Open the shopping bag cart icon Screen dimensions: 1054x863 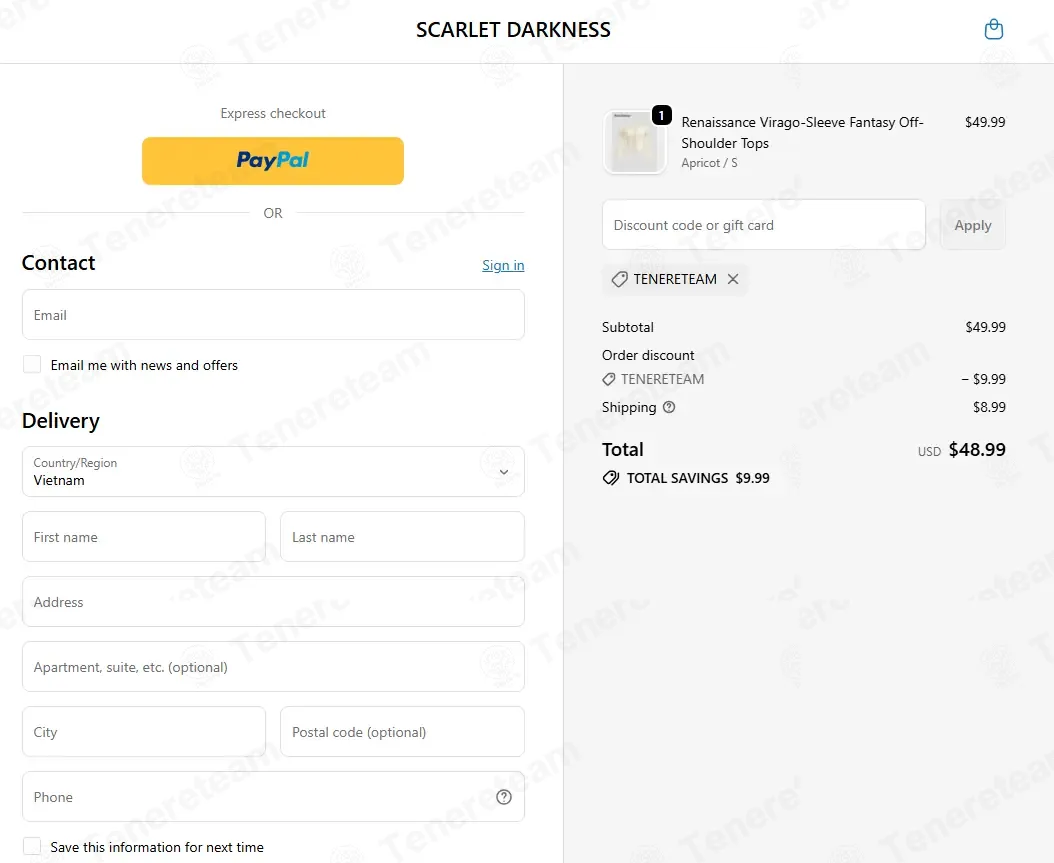(994, 30)
